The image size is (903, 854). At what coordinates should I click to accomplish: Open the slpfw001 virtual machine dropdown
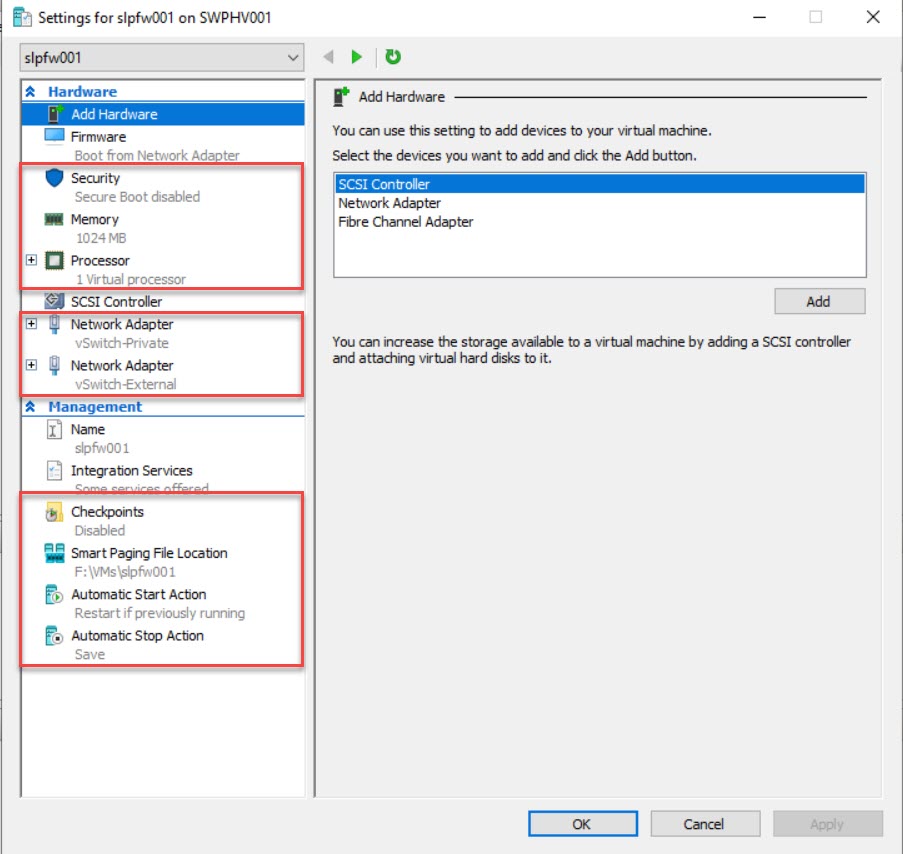[x=292, y=58]
